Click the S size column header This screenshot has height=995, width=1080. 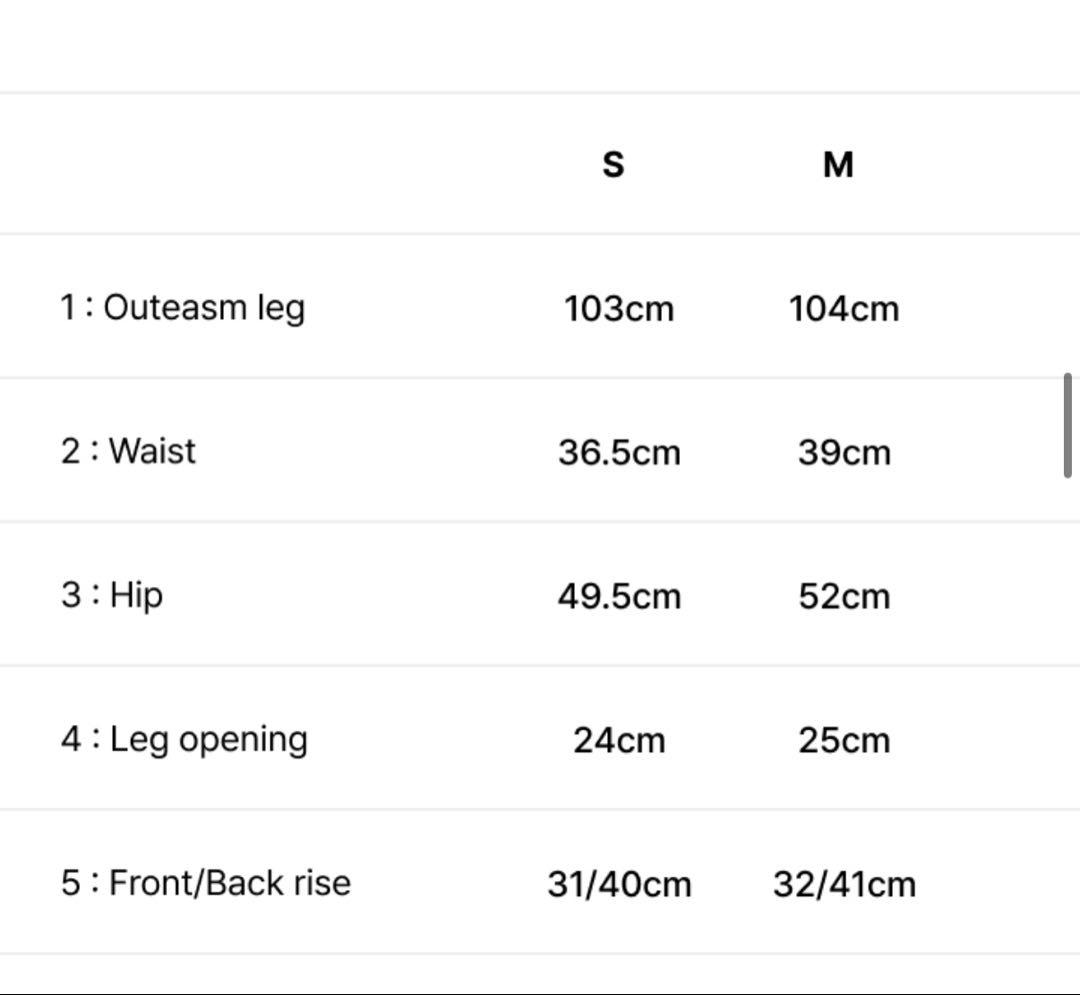coord(613,164)
